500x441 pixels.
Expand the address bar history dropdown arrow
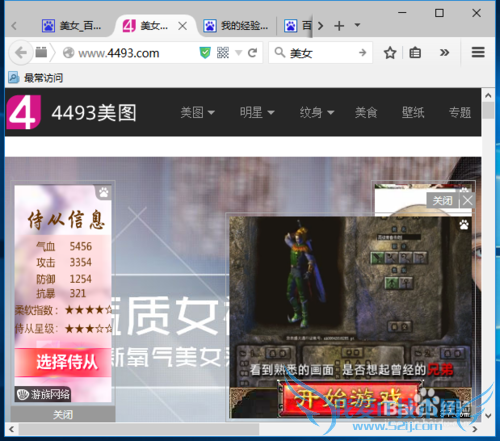click(239, 53)
